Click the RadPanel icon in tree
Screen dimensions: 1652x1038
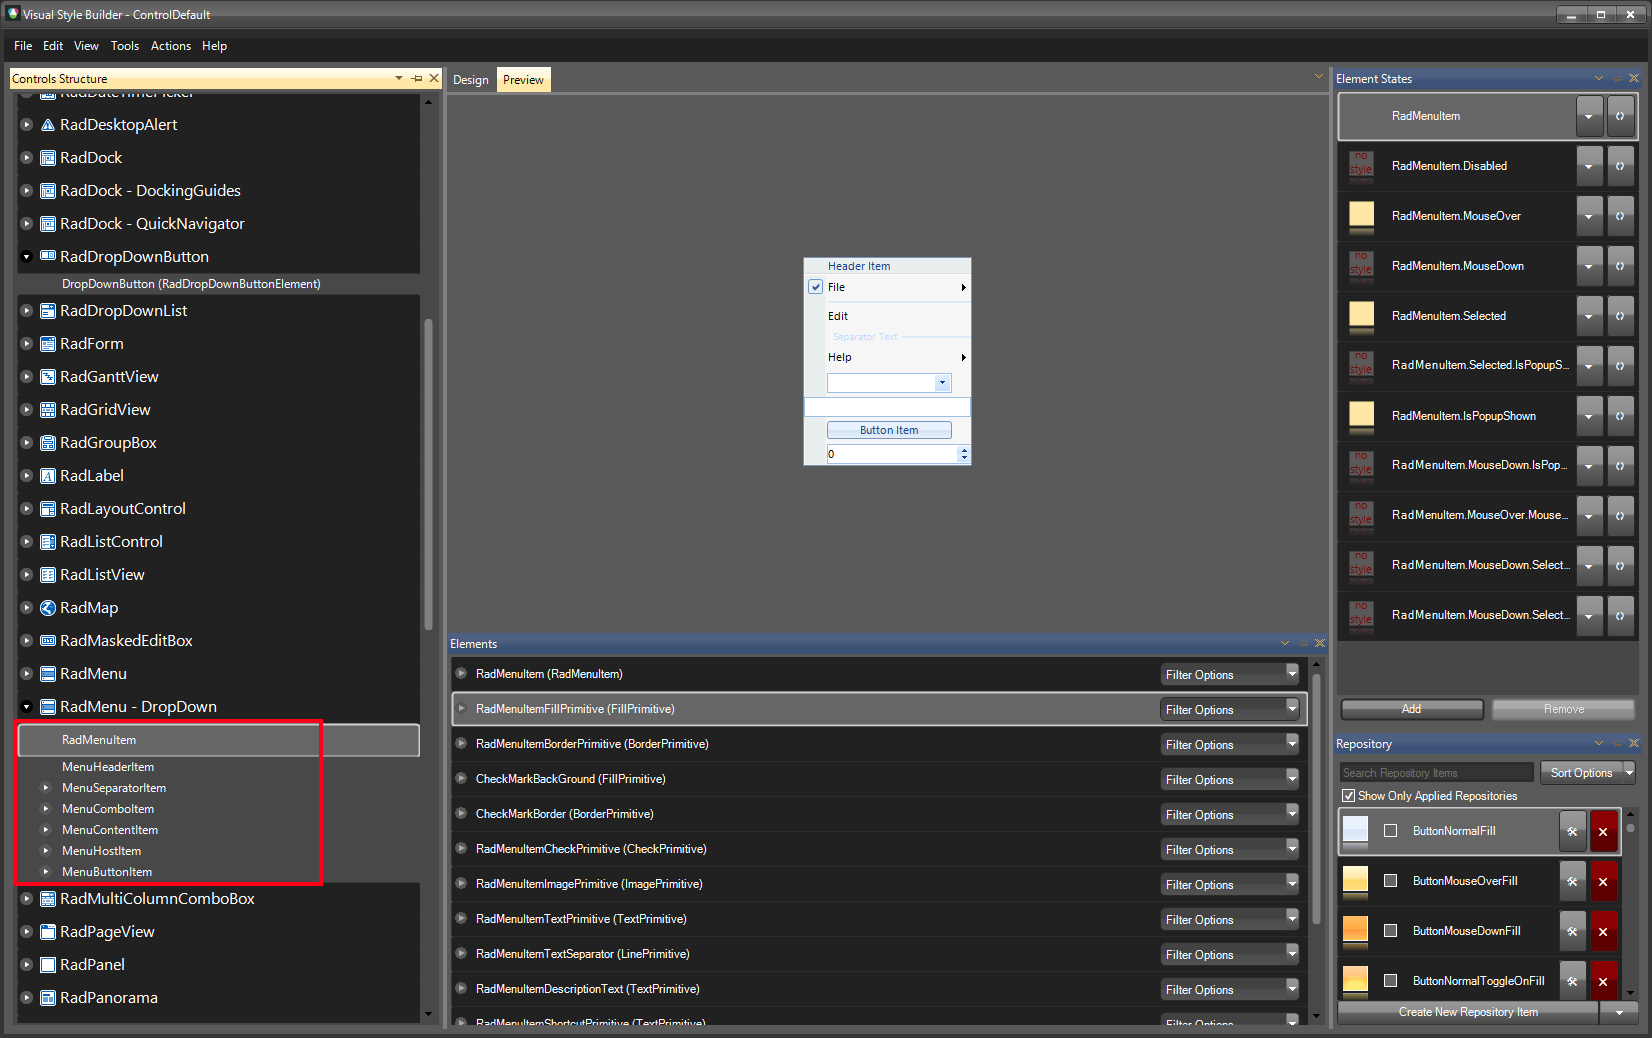47,965
